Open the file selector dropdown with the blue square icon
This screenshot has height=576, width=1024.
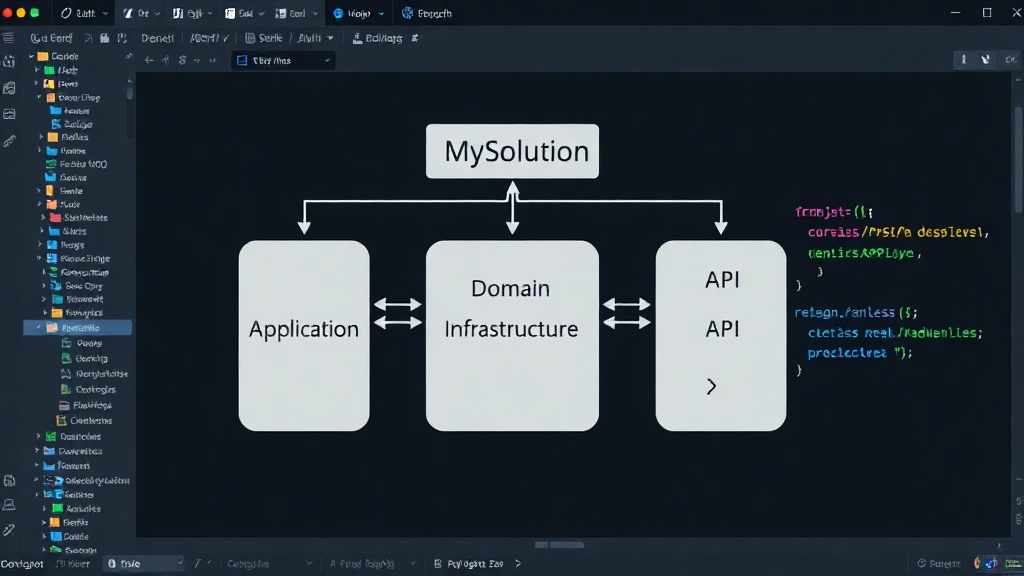(x=283, y=60)
